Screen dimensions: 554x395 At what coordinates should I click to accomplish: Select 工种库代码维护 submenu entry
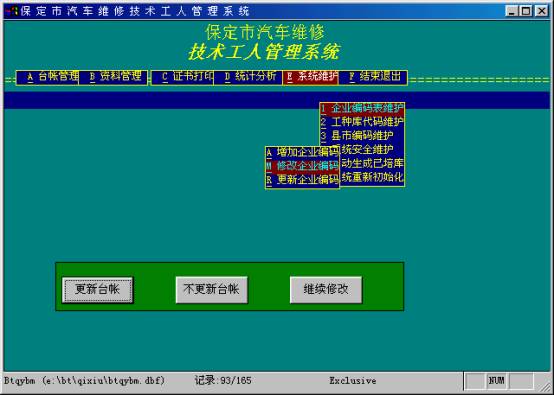coord(362,122)
